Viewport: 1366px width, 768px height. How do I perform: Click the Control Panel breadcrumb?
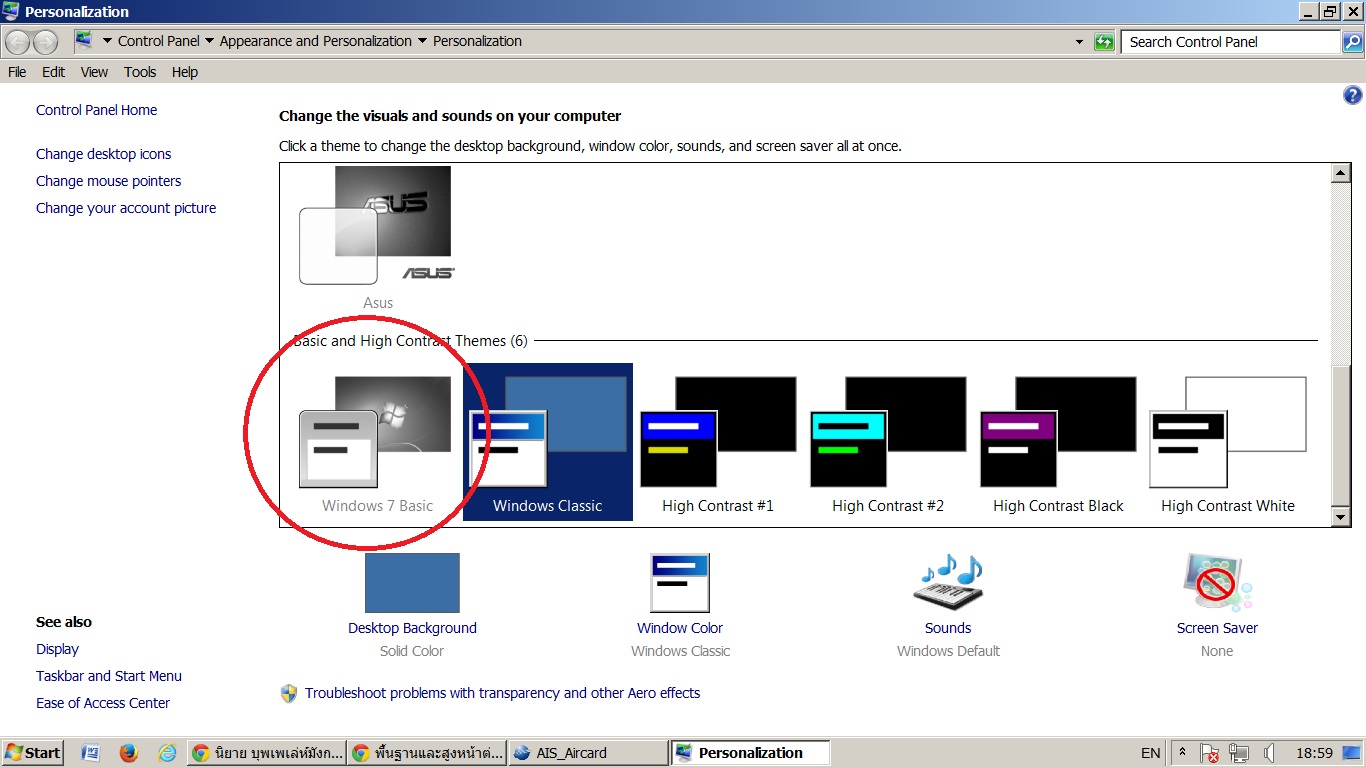[x=159, y=41]
